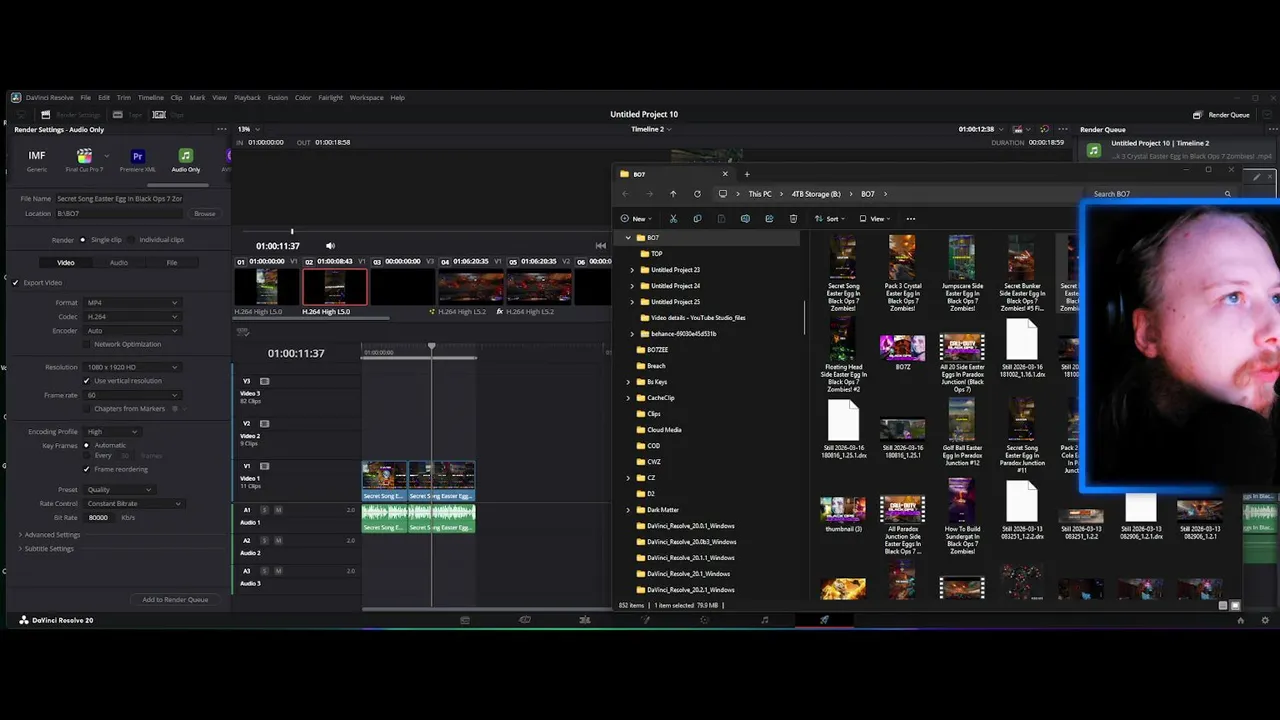Open the Rate Control Constant Bitrate dropdown
Viewport: 1280px width, 720px height.
point(134,504)
